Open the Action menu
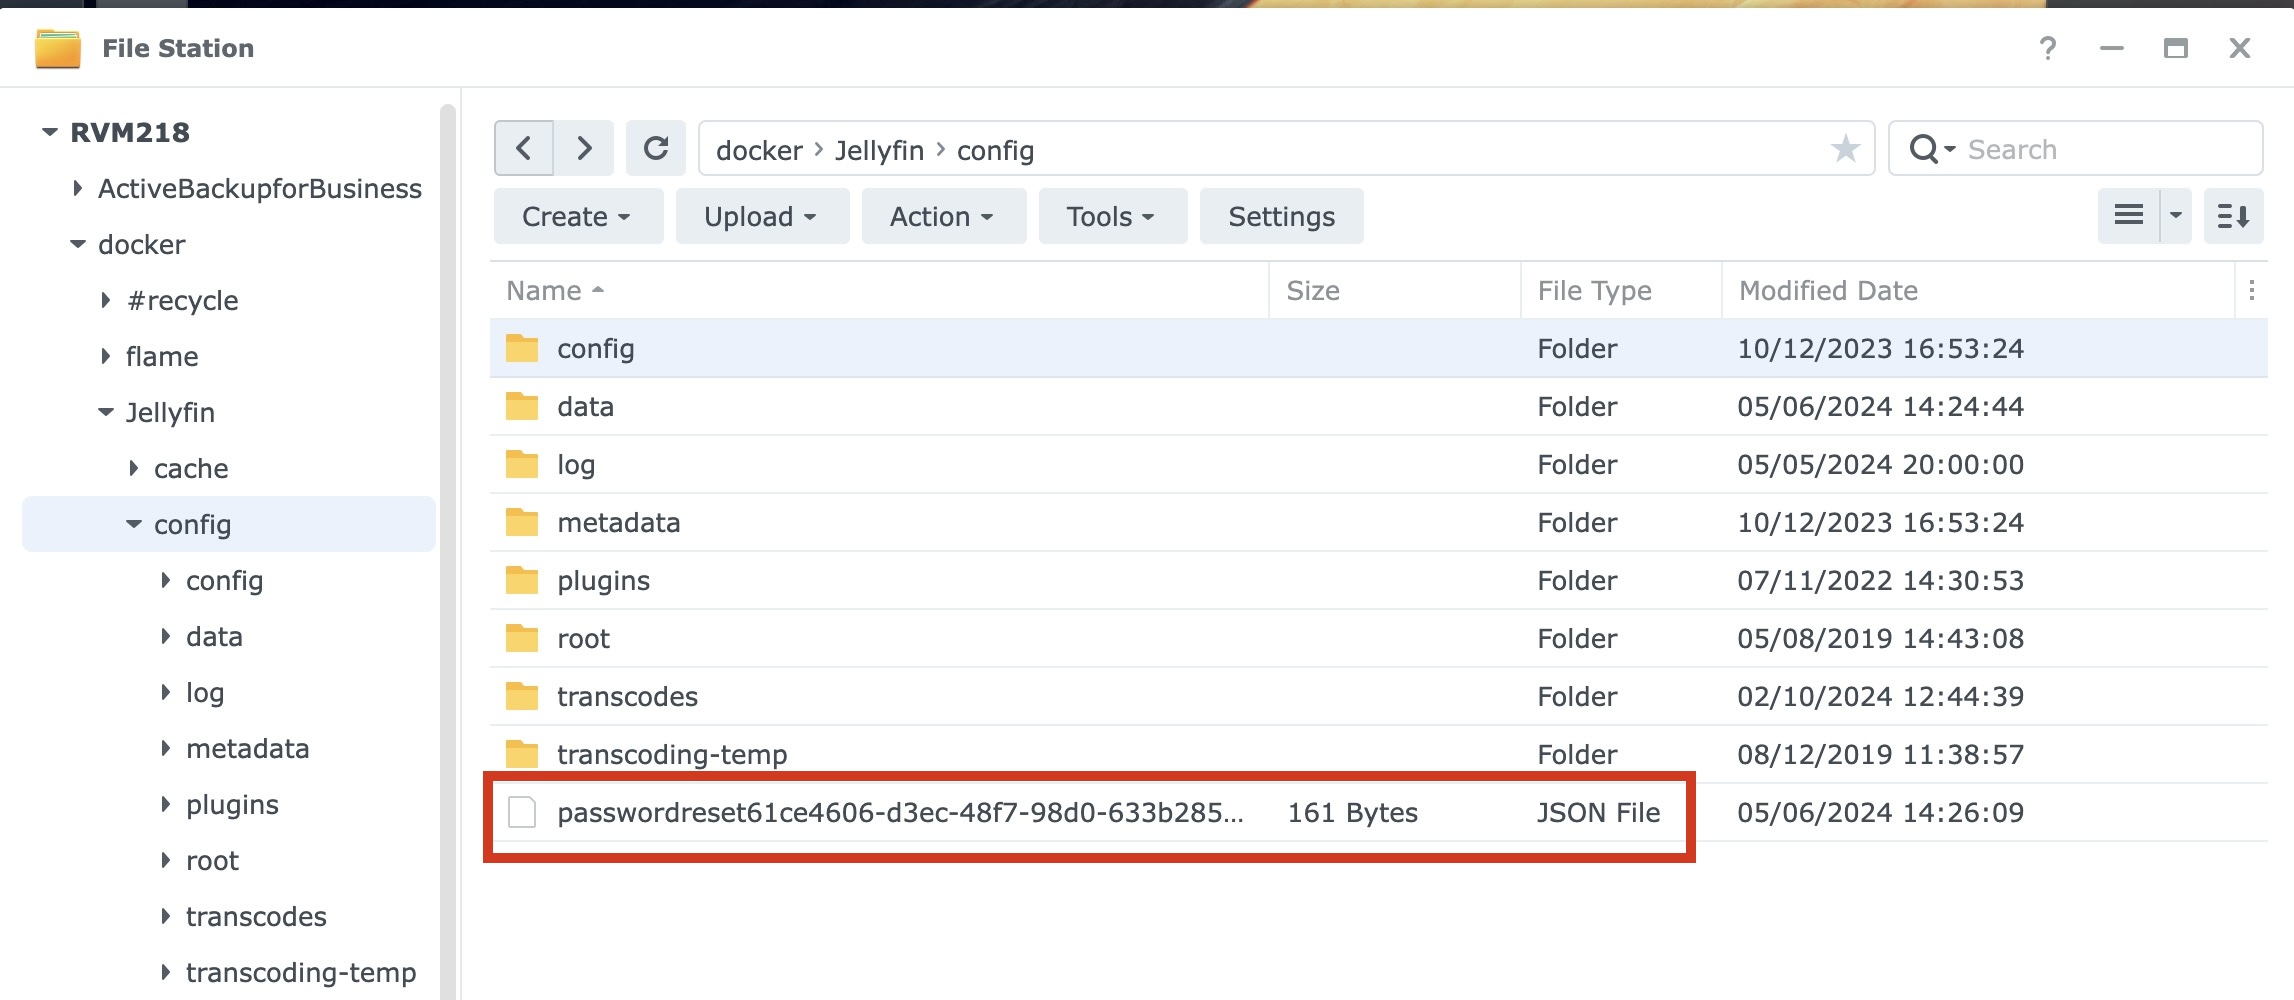2294x1000 pixels. pos(943,216)
